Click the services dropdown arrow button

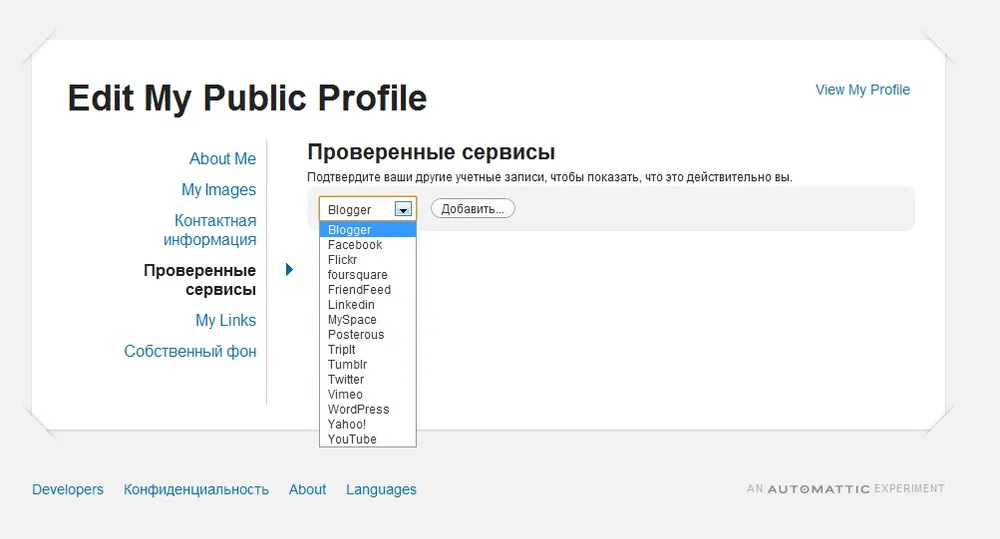point(403,209)
